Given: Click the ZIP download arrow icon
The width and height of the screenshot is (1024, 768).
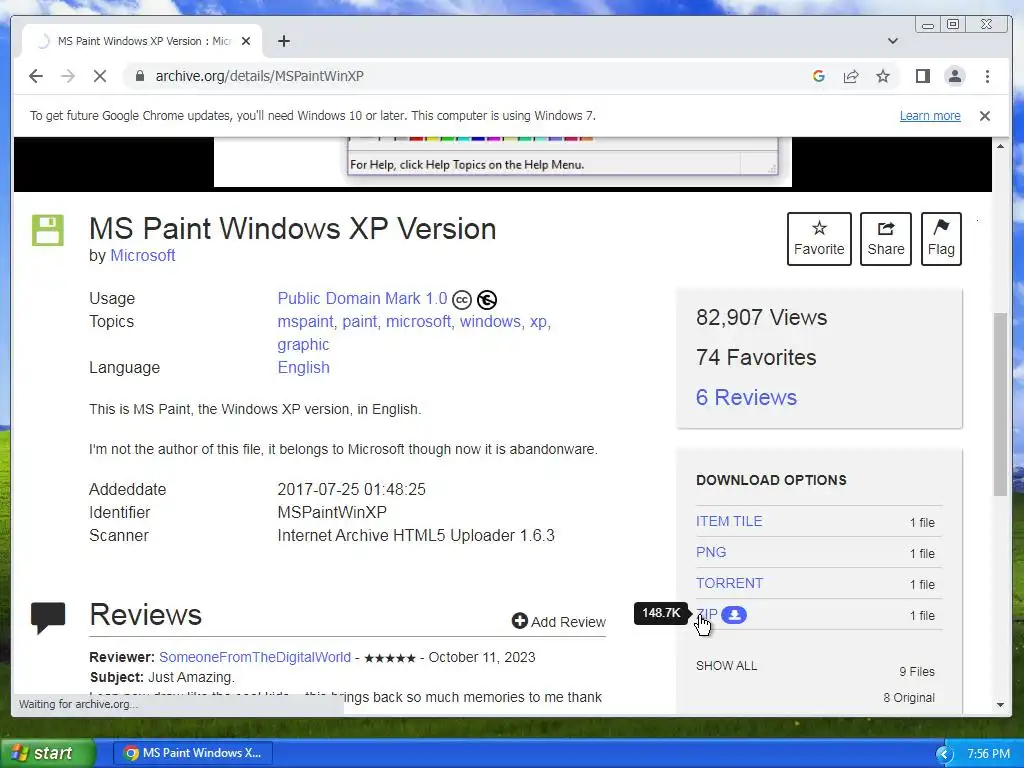Looking at the screenshot, I should 734,615.
